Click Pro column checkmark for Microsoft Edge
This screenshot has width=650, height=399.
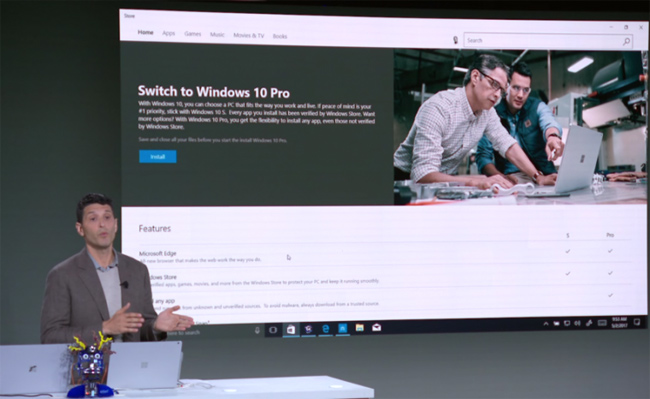pyautogui.click(x=610, y=251)
